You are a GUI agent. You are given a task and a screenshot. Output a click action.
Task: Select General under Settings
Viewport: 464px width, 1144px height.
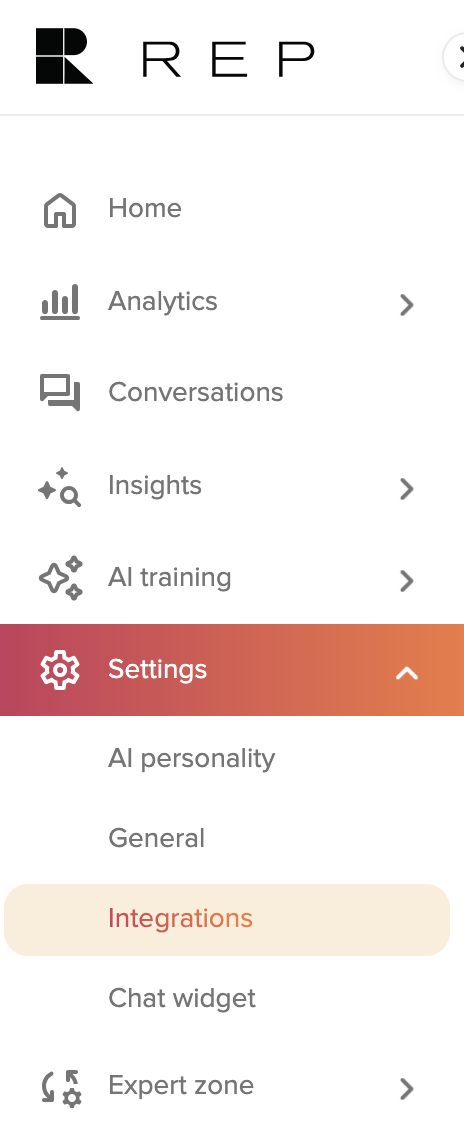(x=156, y=838)
